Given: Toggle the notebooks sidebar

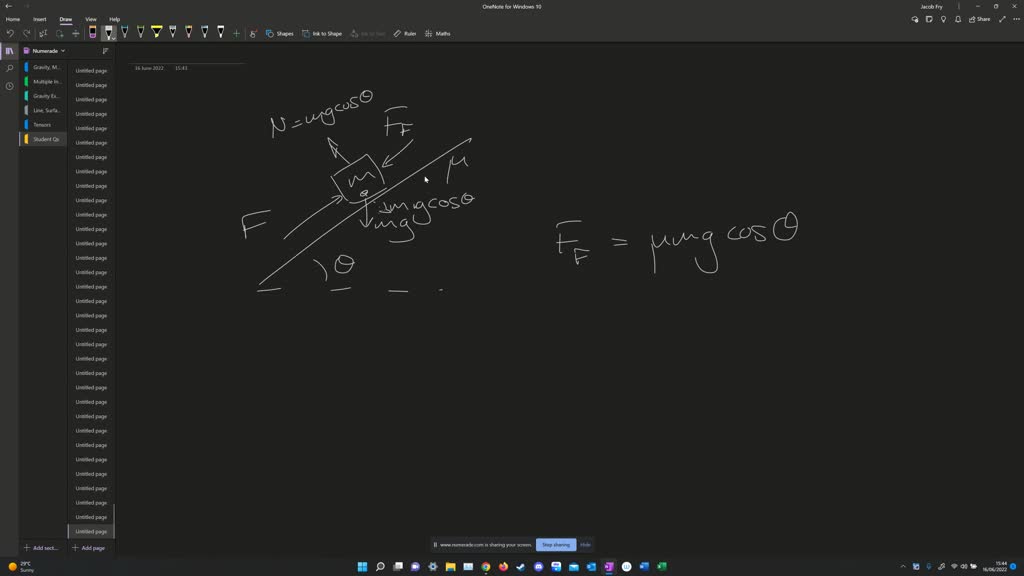Looking at the screenshot, I should (x=8, y=50).
